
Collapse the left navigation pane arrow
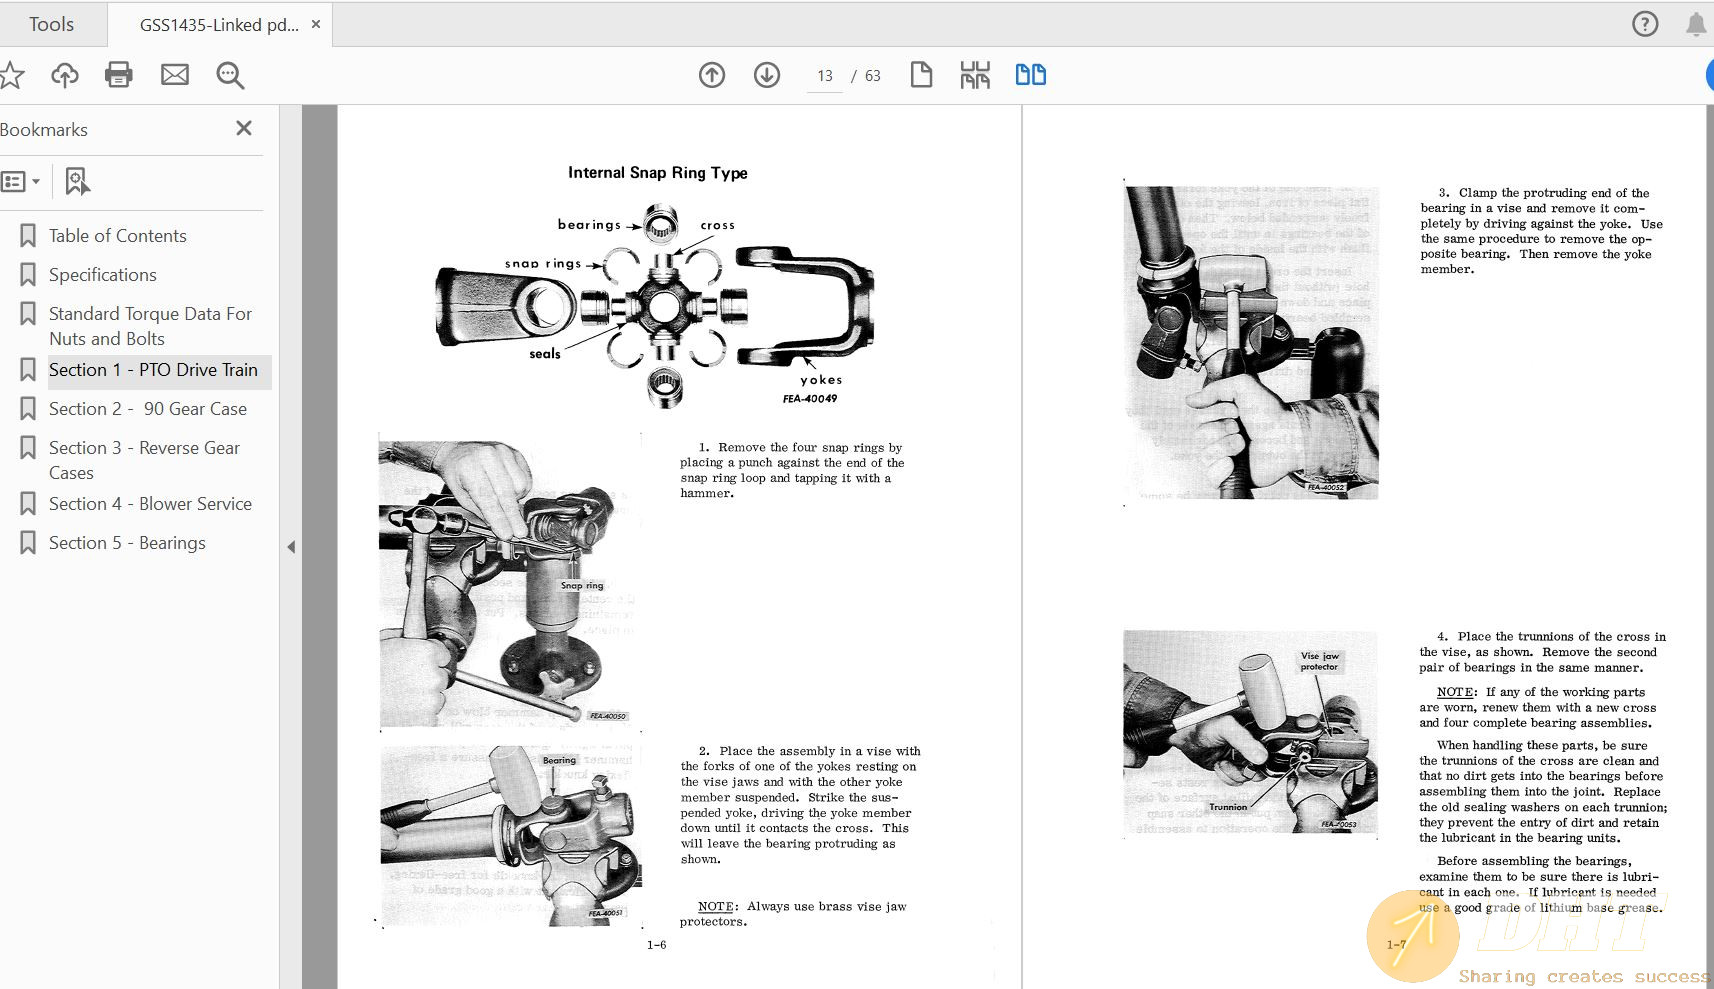coord(291,547)
